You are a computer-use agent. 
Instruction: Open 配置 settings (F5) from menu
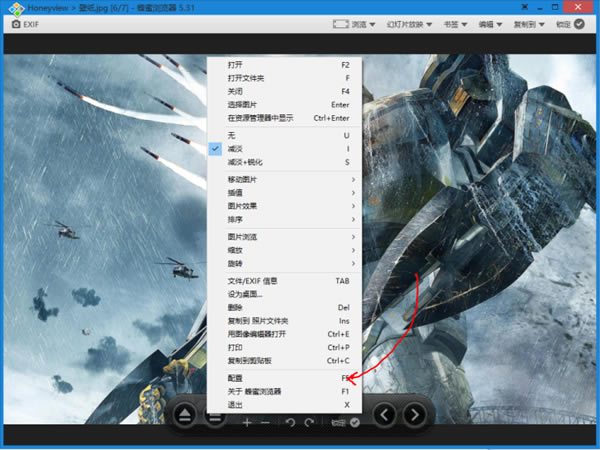pos(284,378)
